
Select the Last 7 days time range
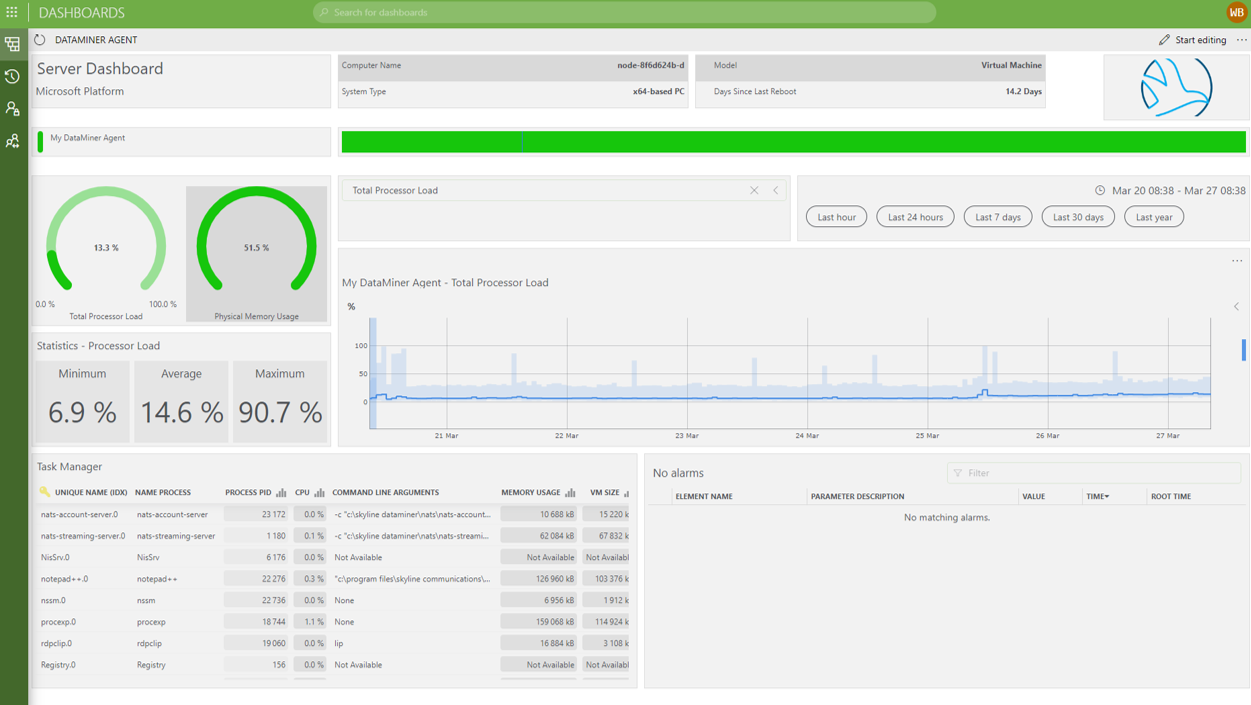tap(998, 217)
